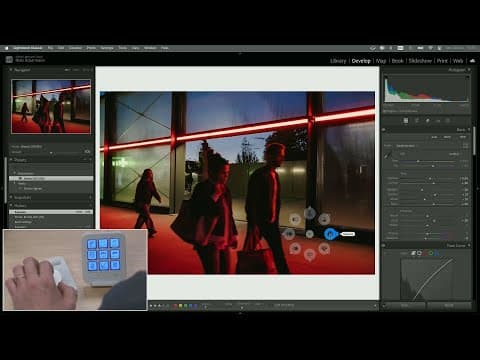Expand the Snapshots panel
This screenshot has width=480, height=360.
coord(11,197)
